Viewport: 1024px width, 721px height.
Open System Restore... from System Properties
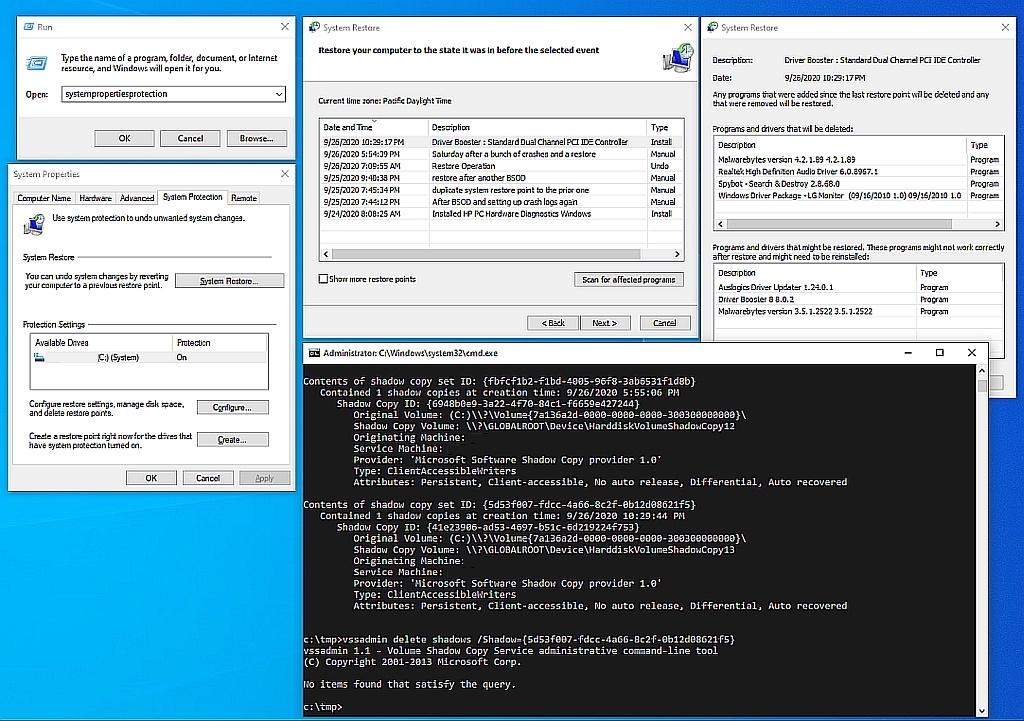[x=229, y=281]
